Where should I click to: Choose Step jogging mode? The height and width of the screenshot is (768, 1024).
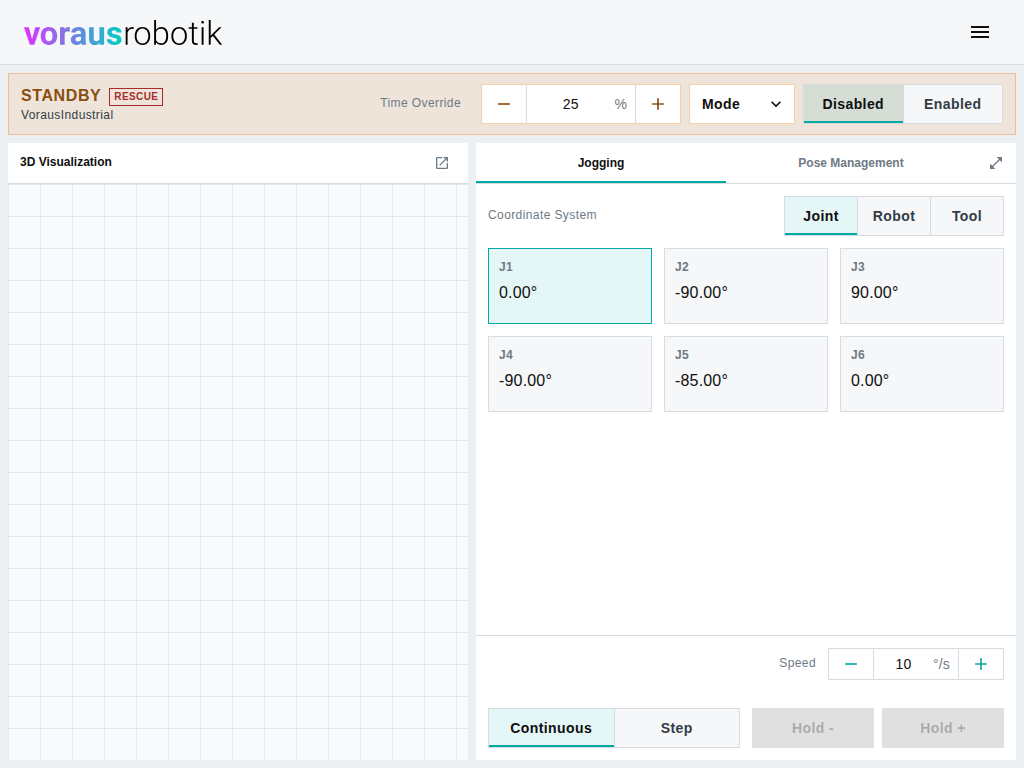coord(676,728)
